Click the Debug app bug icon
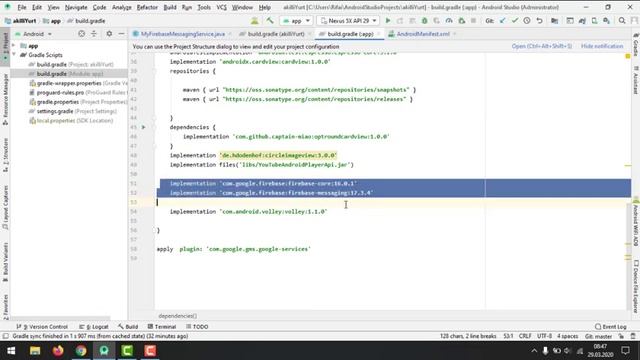Viewport: 640px width, 360px height. [424, 21]
